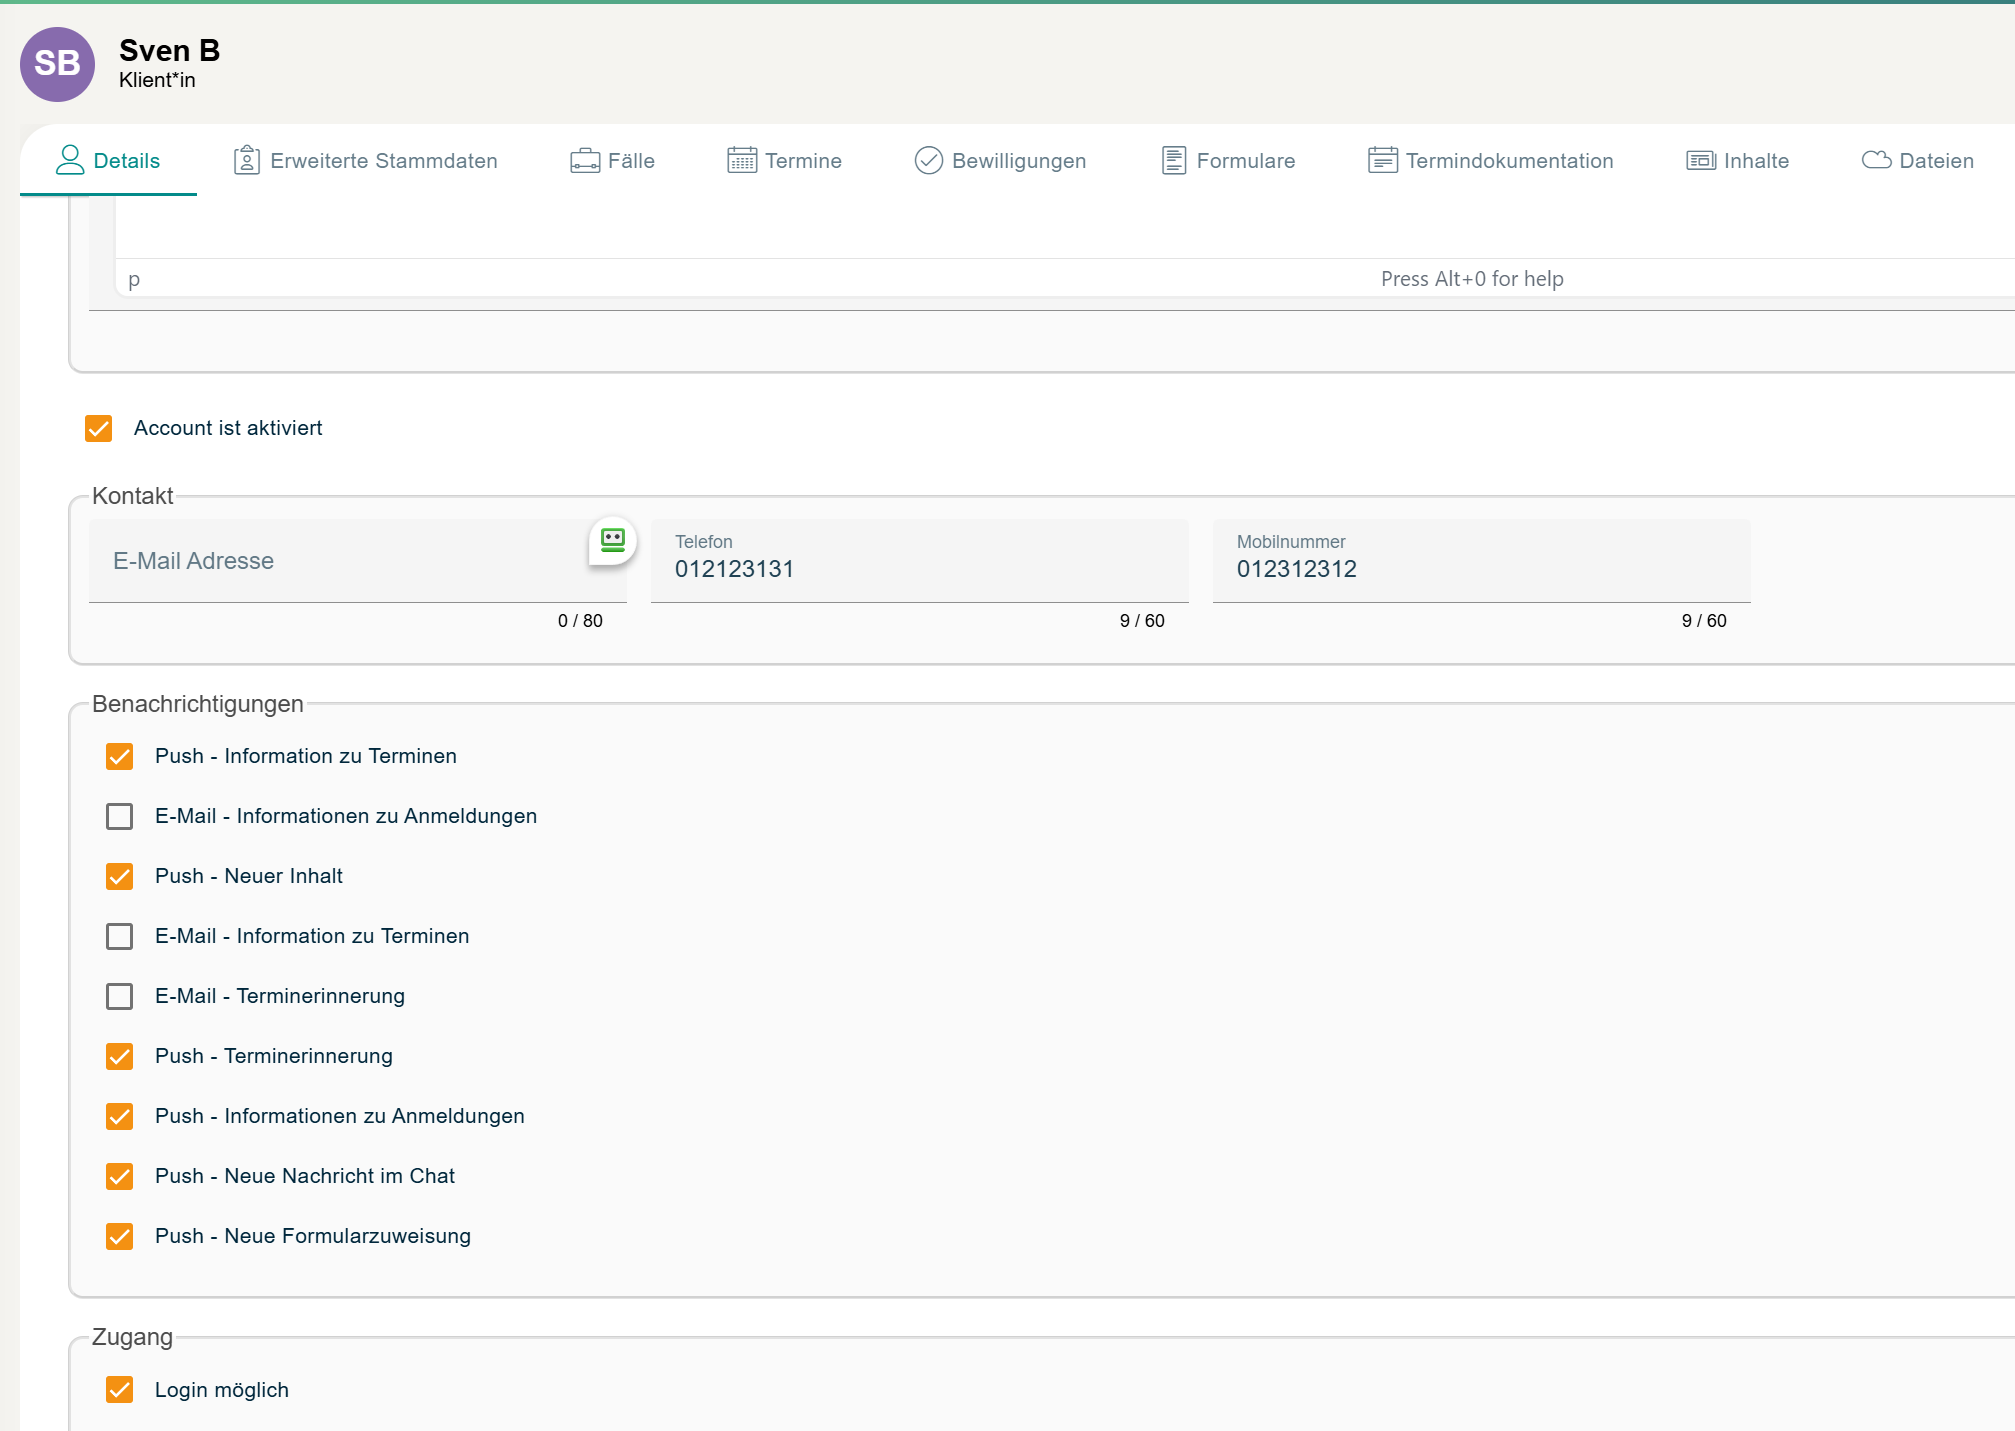
Task: Uncheck Account ist aktiviert
Action: [x=99, y=429]
